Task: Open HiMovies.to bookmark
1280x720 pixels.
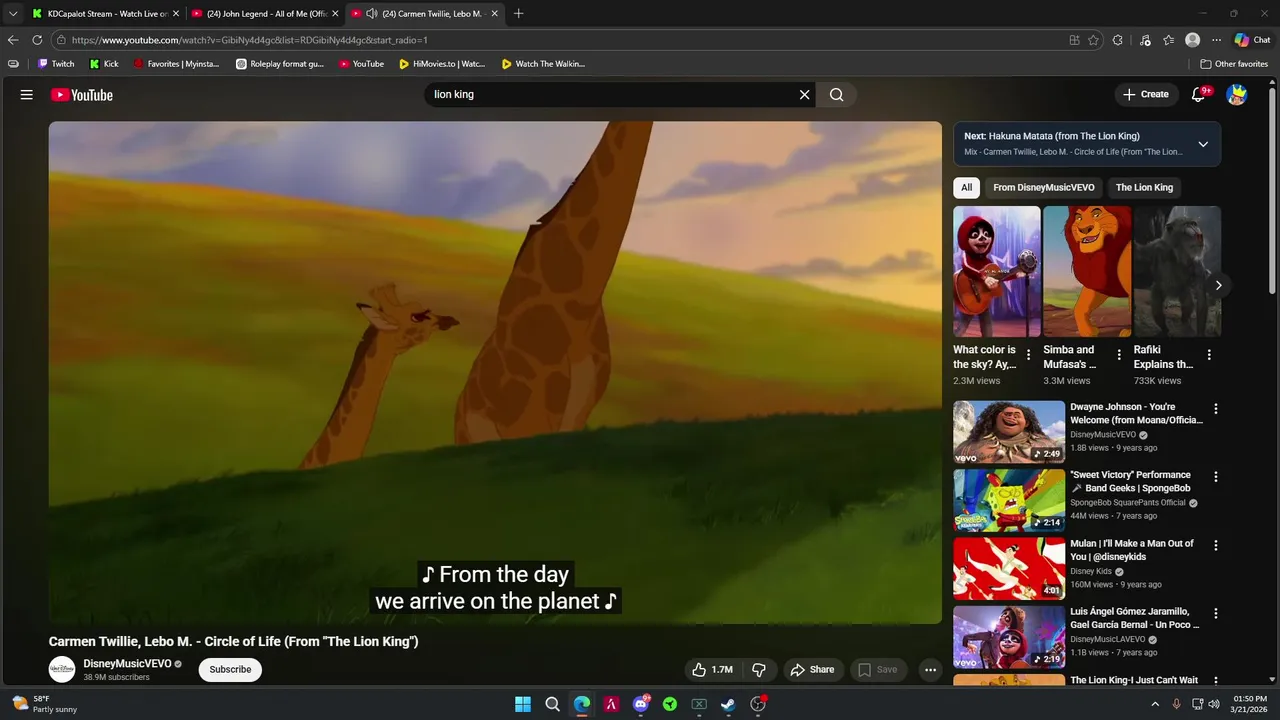Action: (442, 64)
